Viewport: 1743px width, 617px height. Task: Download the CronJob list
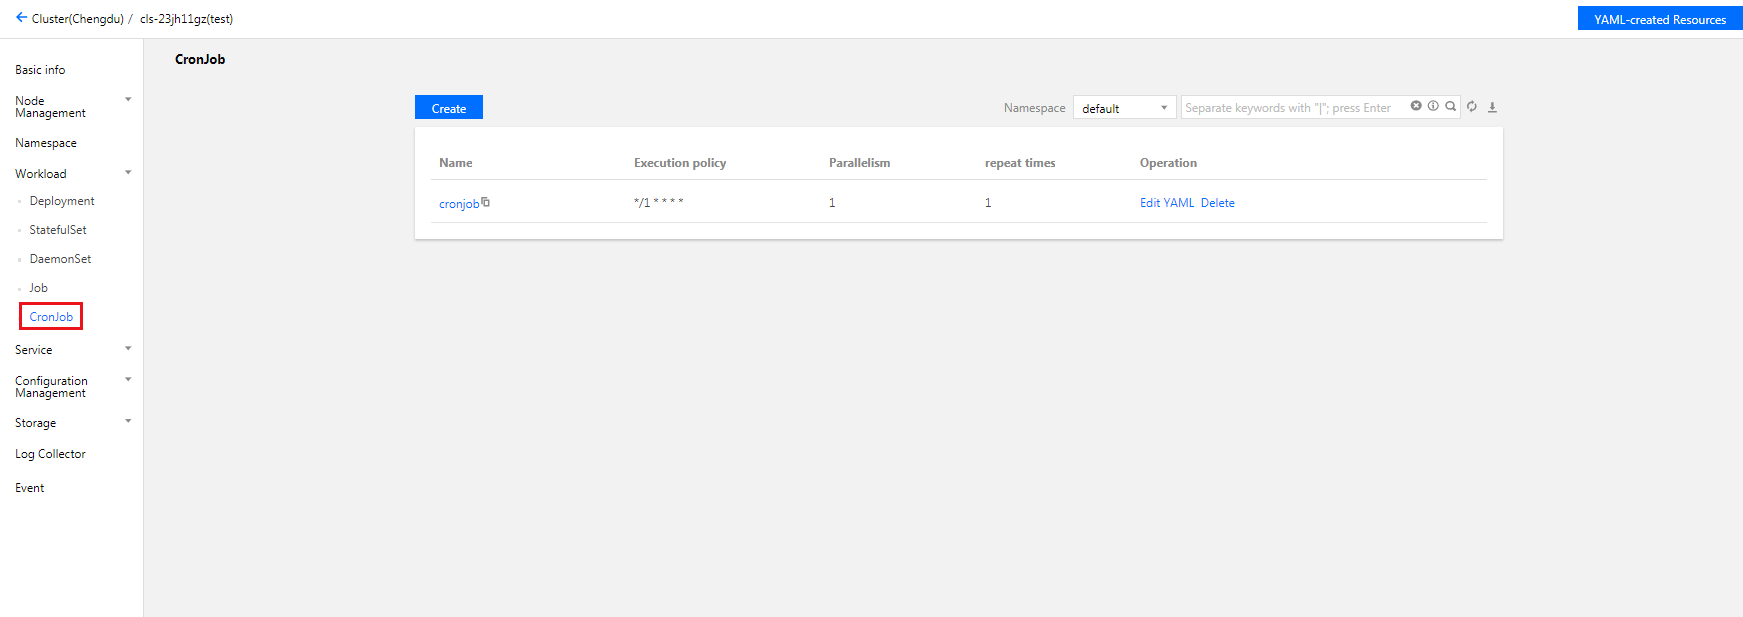point(1492,107)
